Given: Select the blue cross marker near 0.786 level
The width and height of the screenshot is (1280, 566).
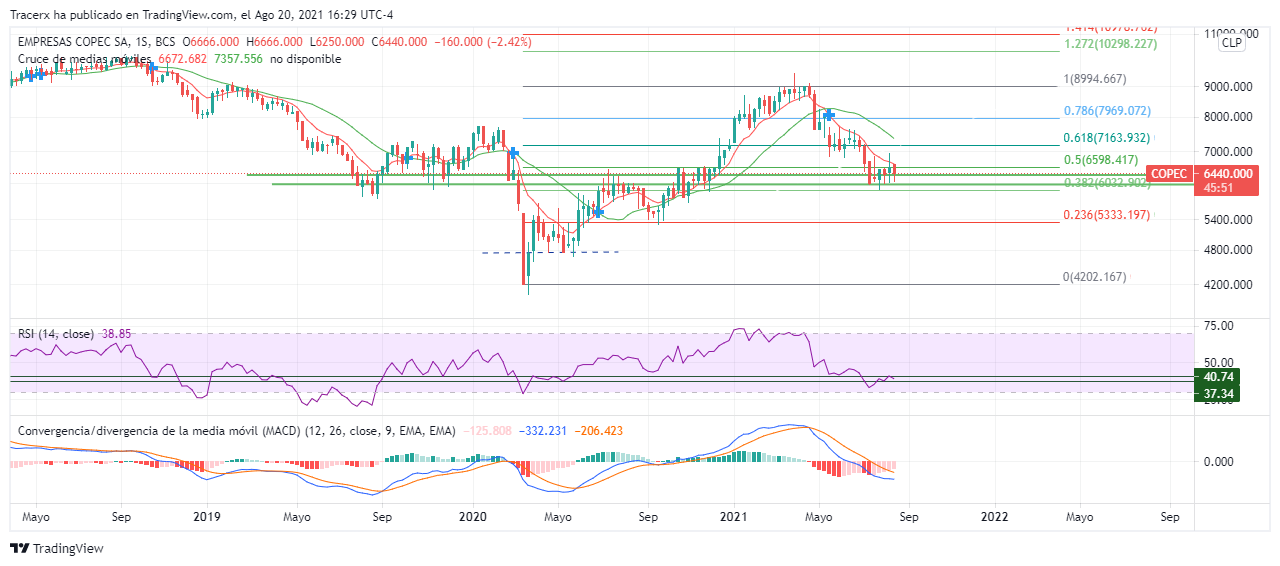Looking at the screenshot, I should click(x=829, y=116).
